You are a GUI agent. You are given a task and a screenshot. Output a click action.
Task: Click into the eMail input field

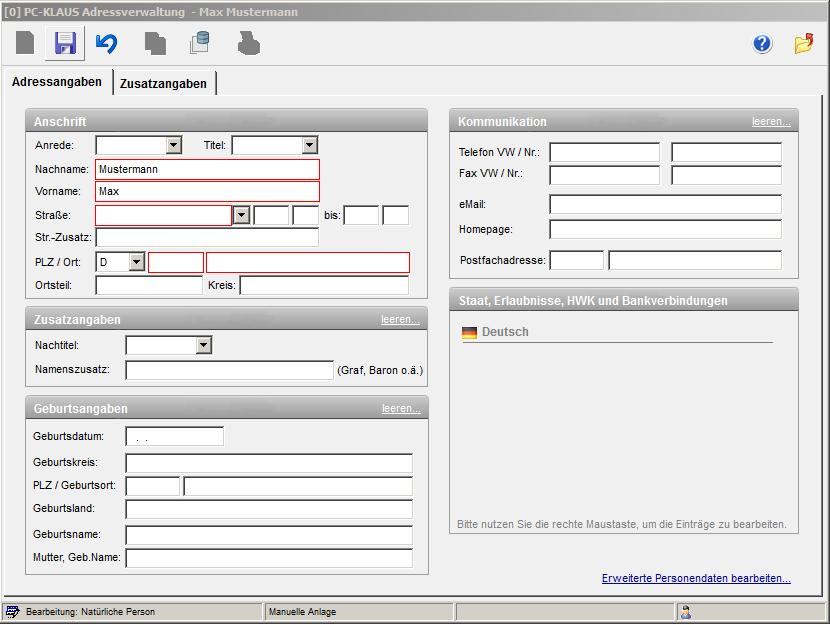coord(665,205)
